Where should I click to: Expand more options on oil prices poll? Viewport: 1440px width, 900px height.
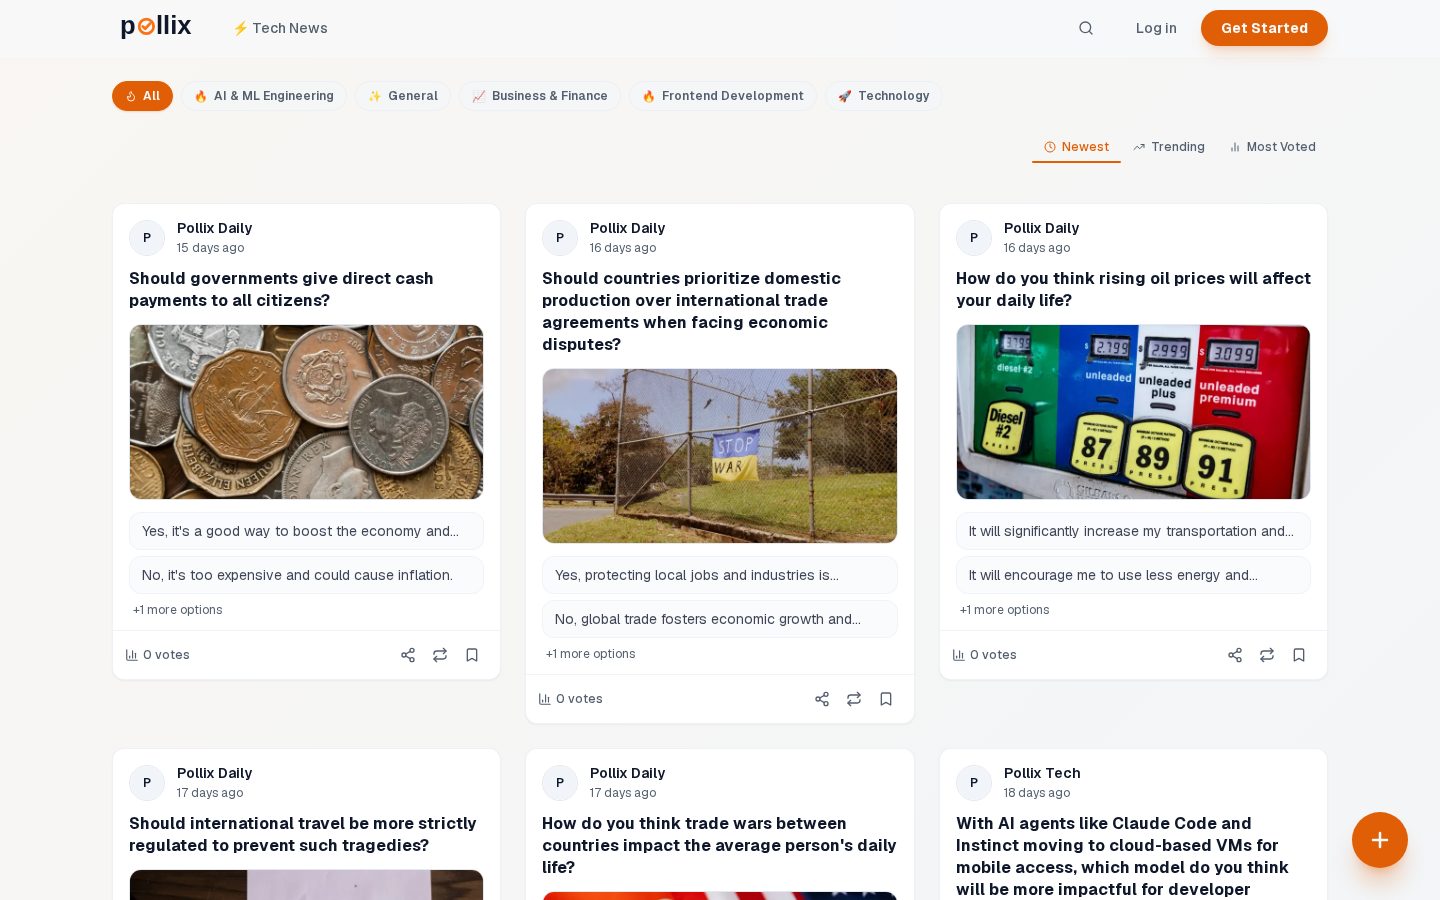click(1005, 610)
